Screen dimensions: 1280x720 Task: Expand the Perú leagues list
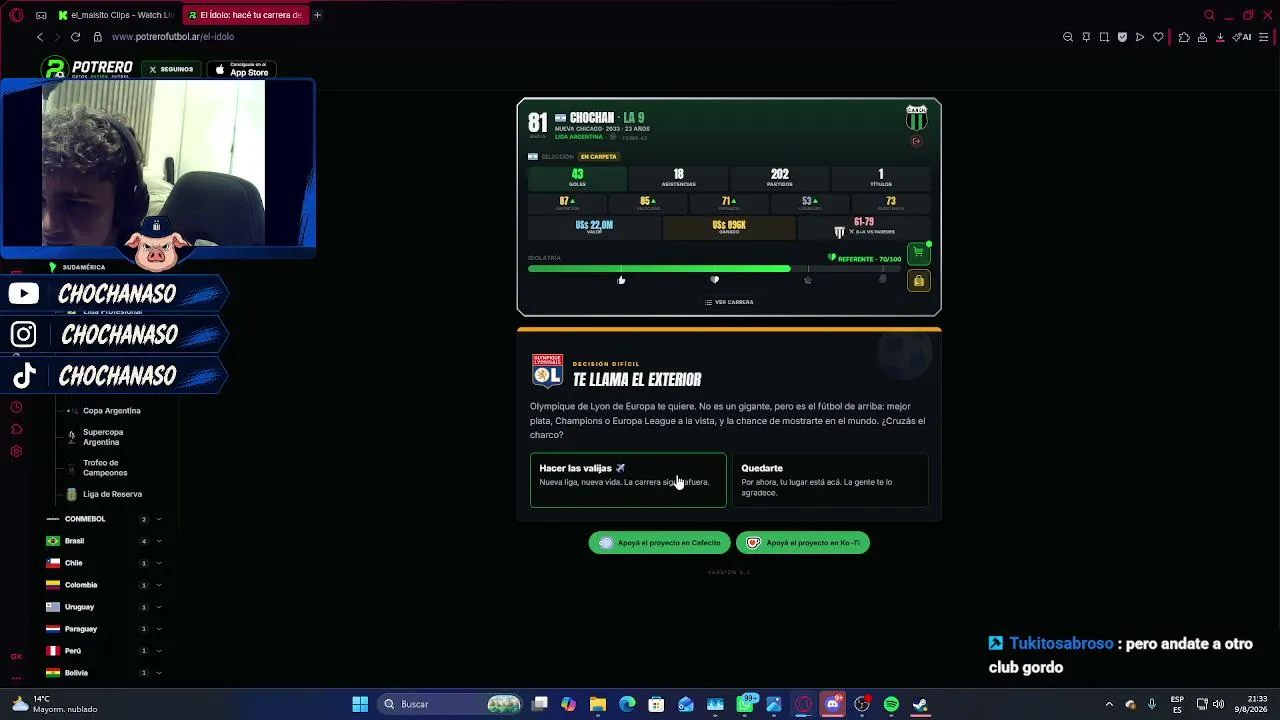(158, 651)
